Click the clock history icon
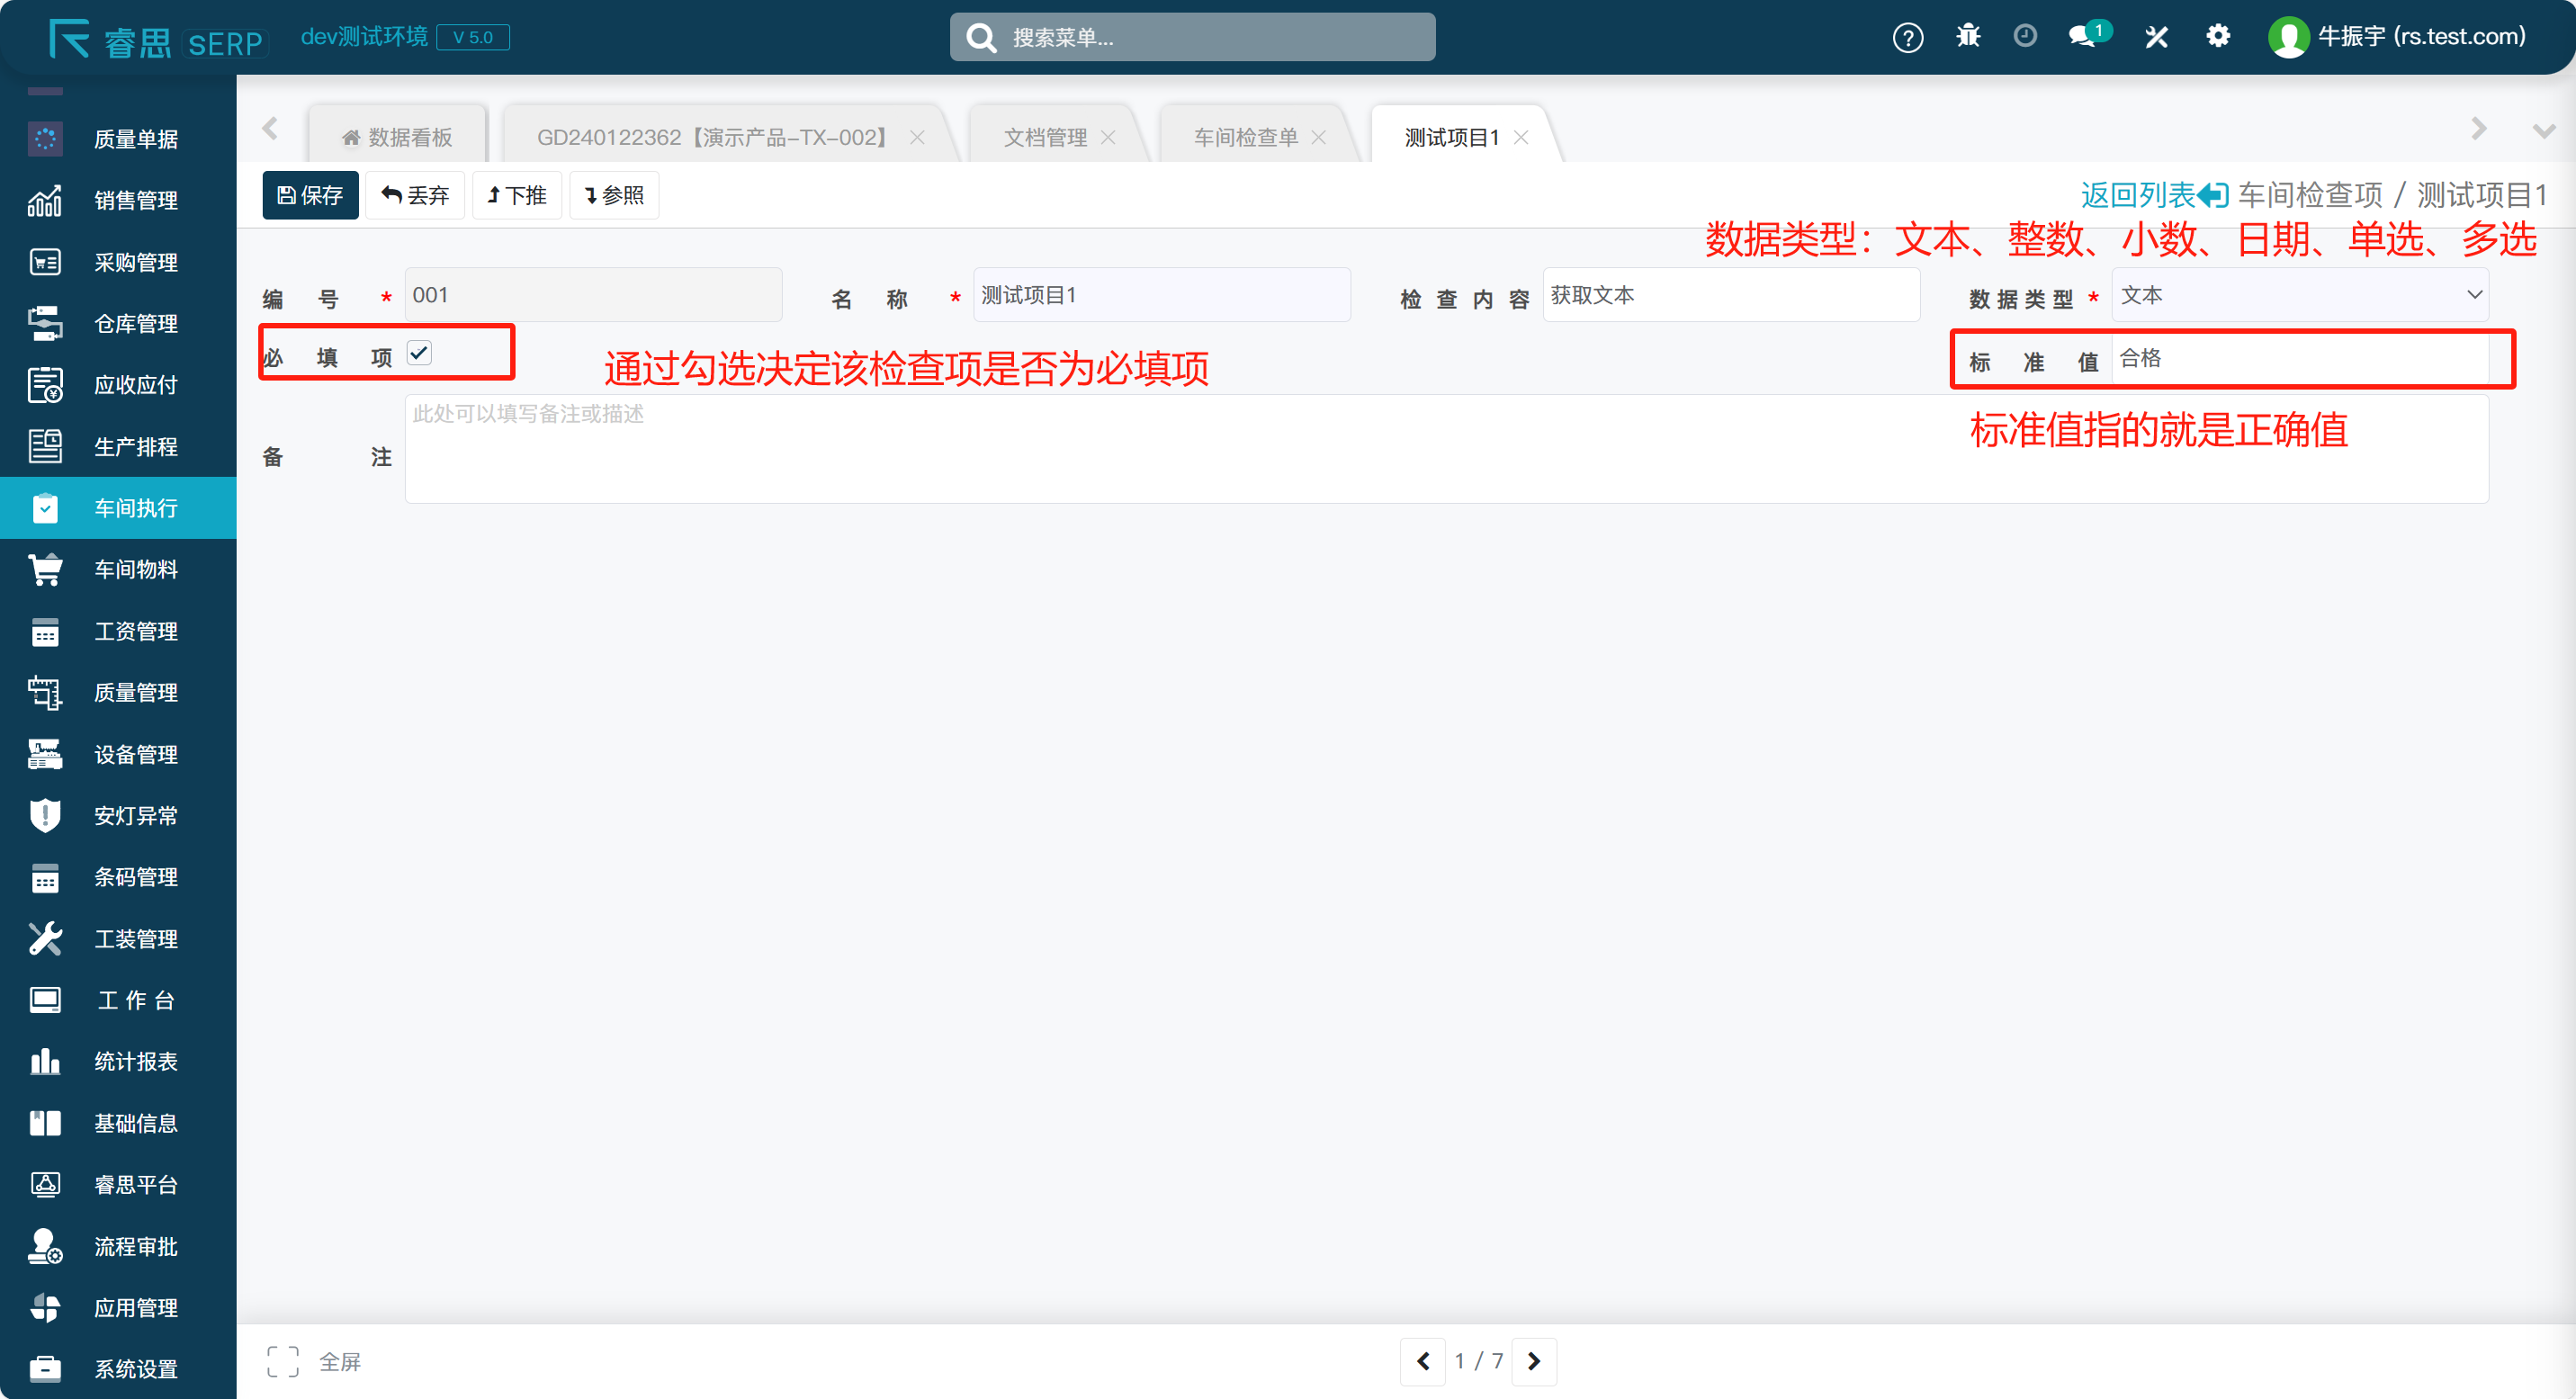Image resolution: width=2576 pixels, height=1399 pixels. point(2025,37)
